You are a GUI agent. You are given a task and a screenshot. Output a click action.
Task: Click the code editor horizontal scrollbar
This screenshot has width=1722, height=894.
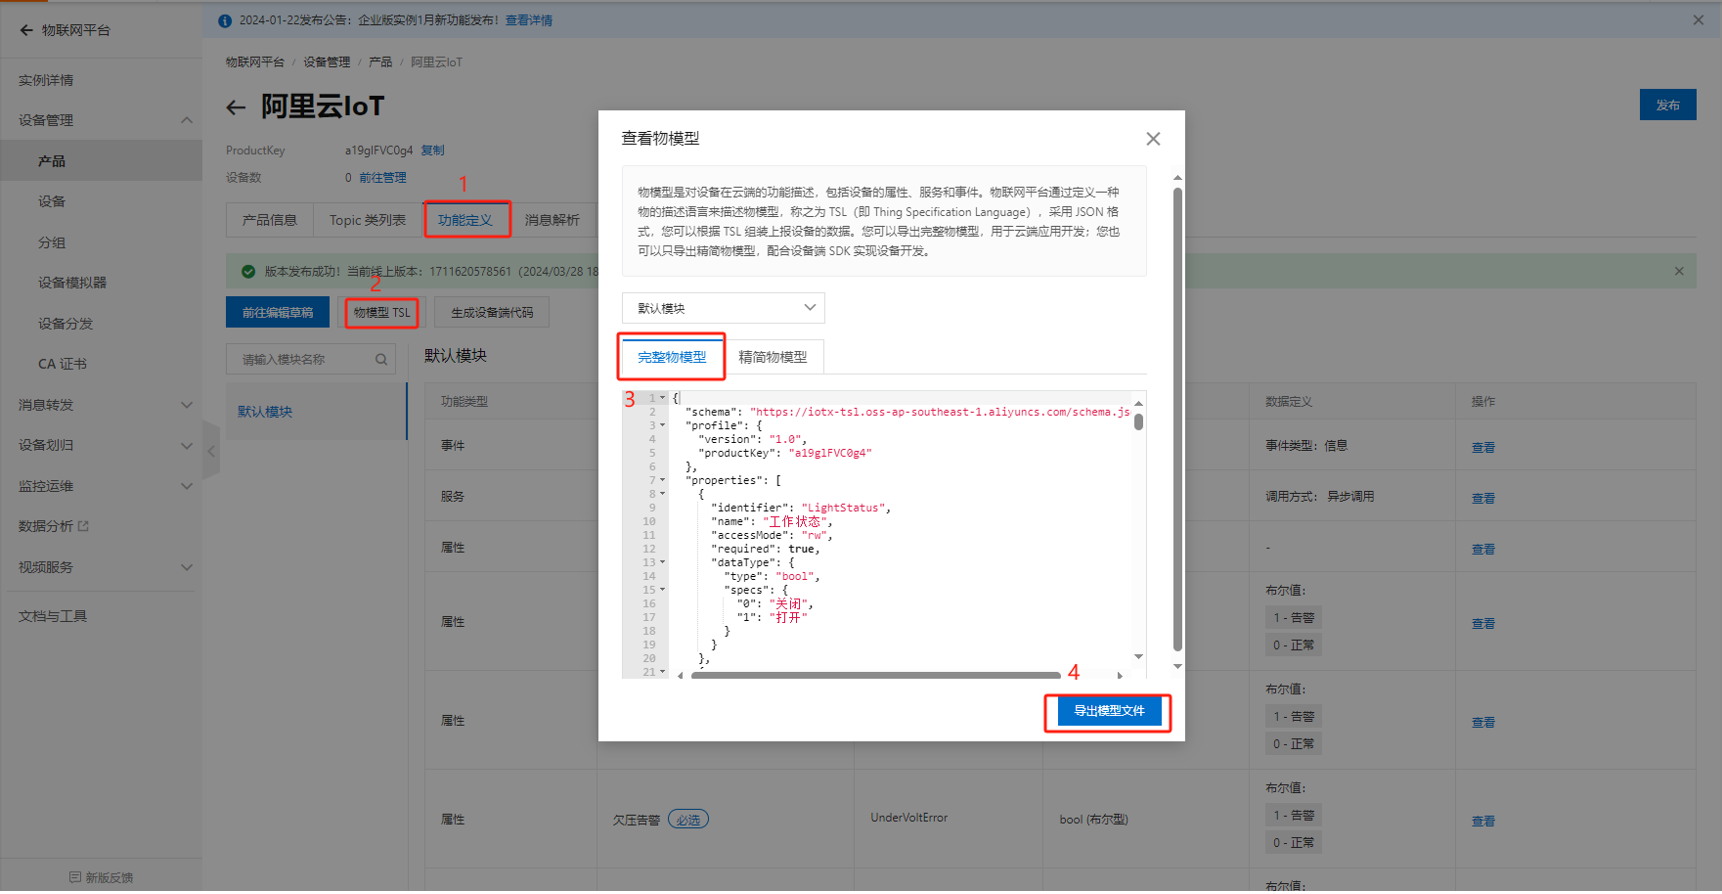coord(875,676)
